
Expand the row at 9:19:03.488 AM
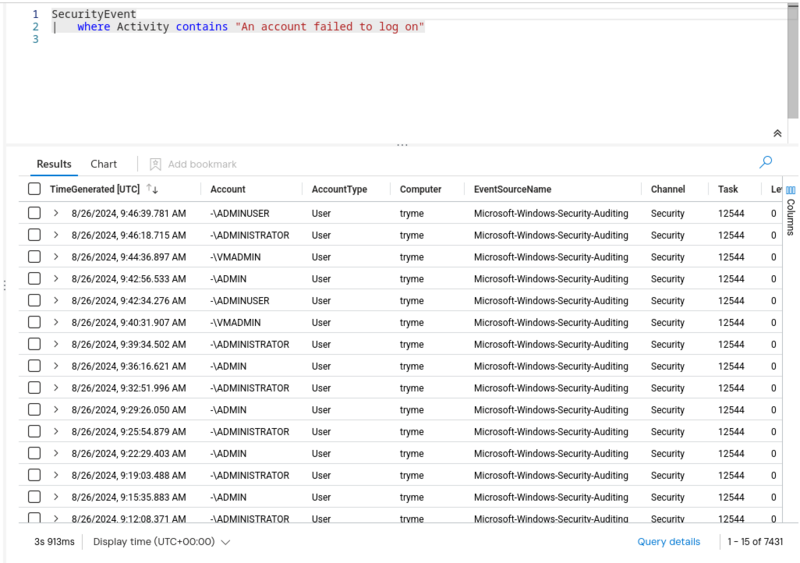click(56, 475)
